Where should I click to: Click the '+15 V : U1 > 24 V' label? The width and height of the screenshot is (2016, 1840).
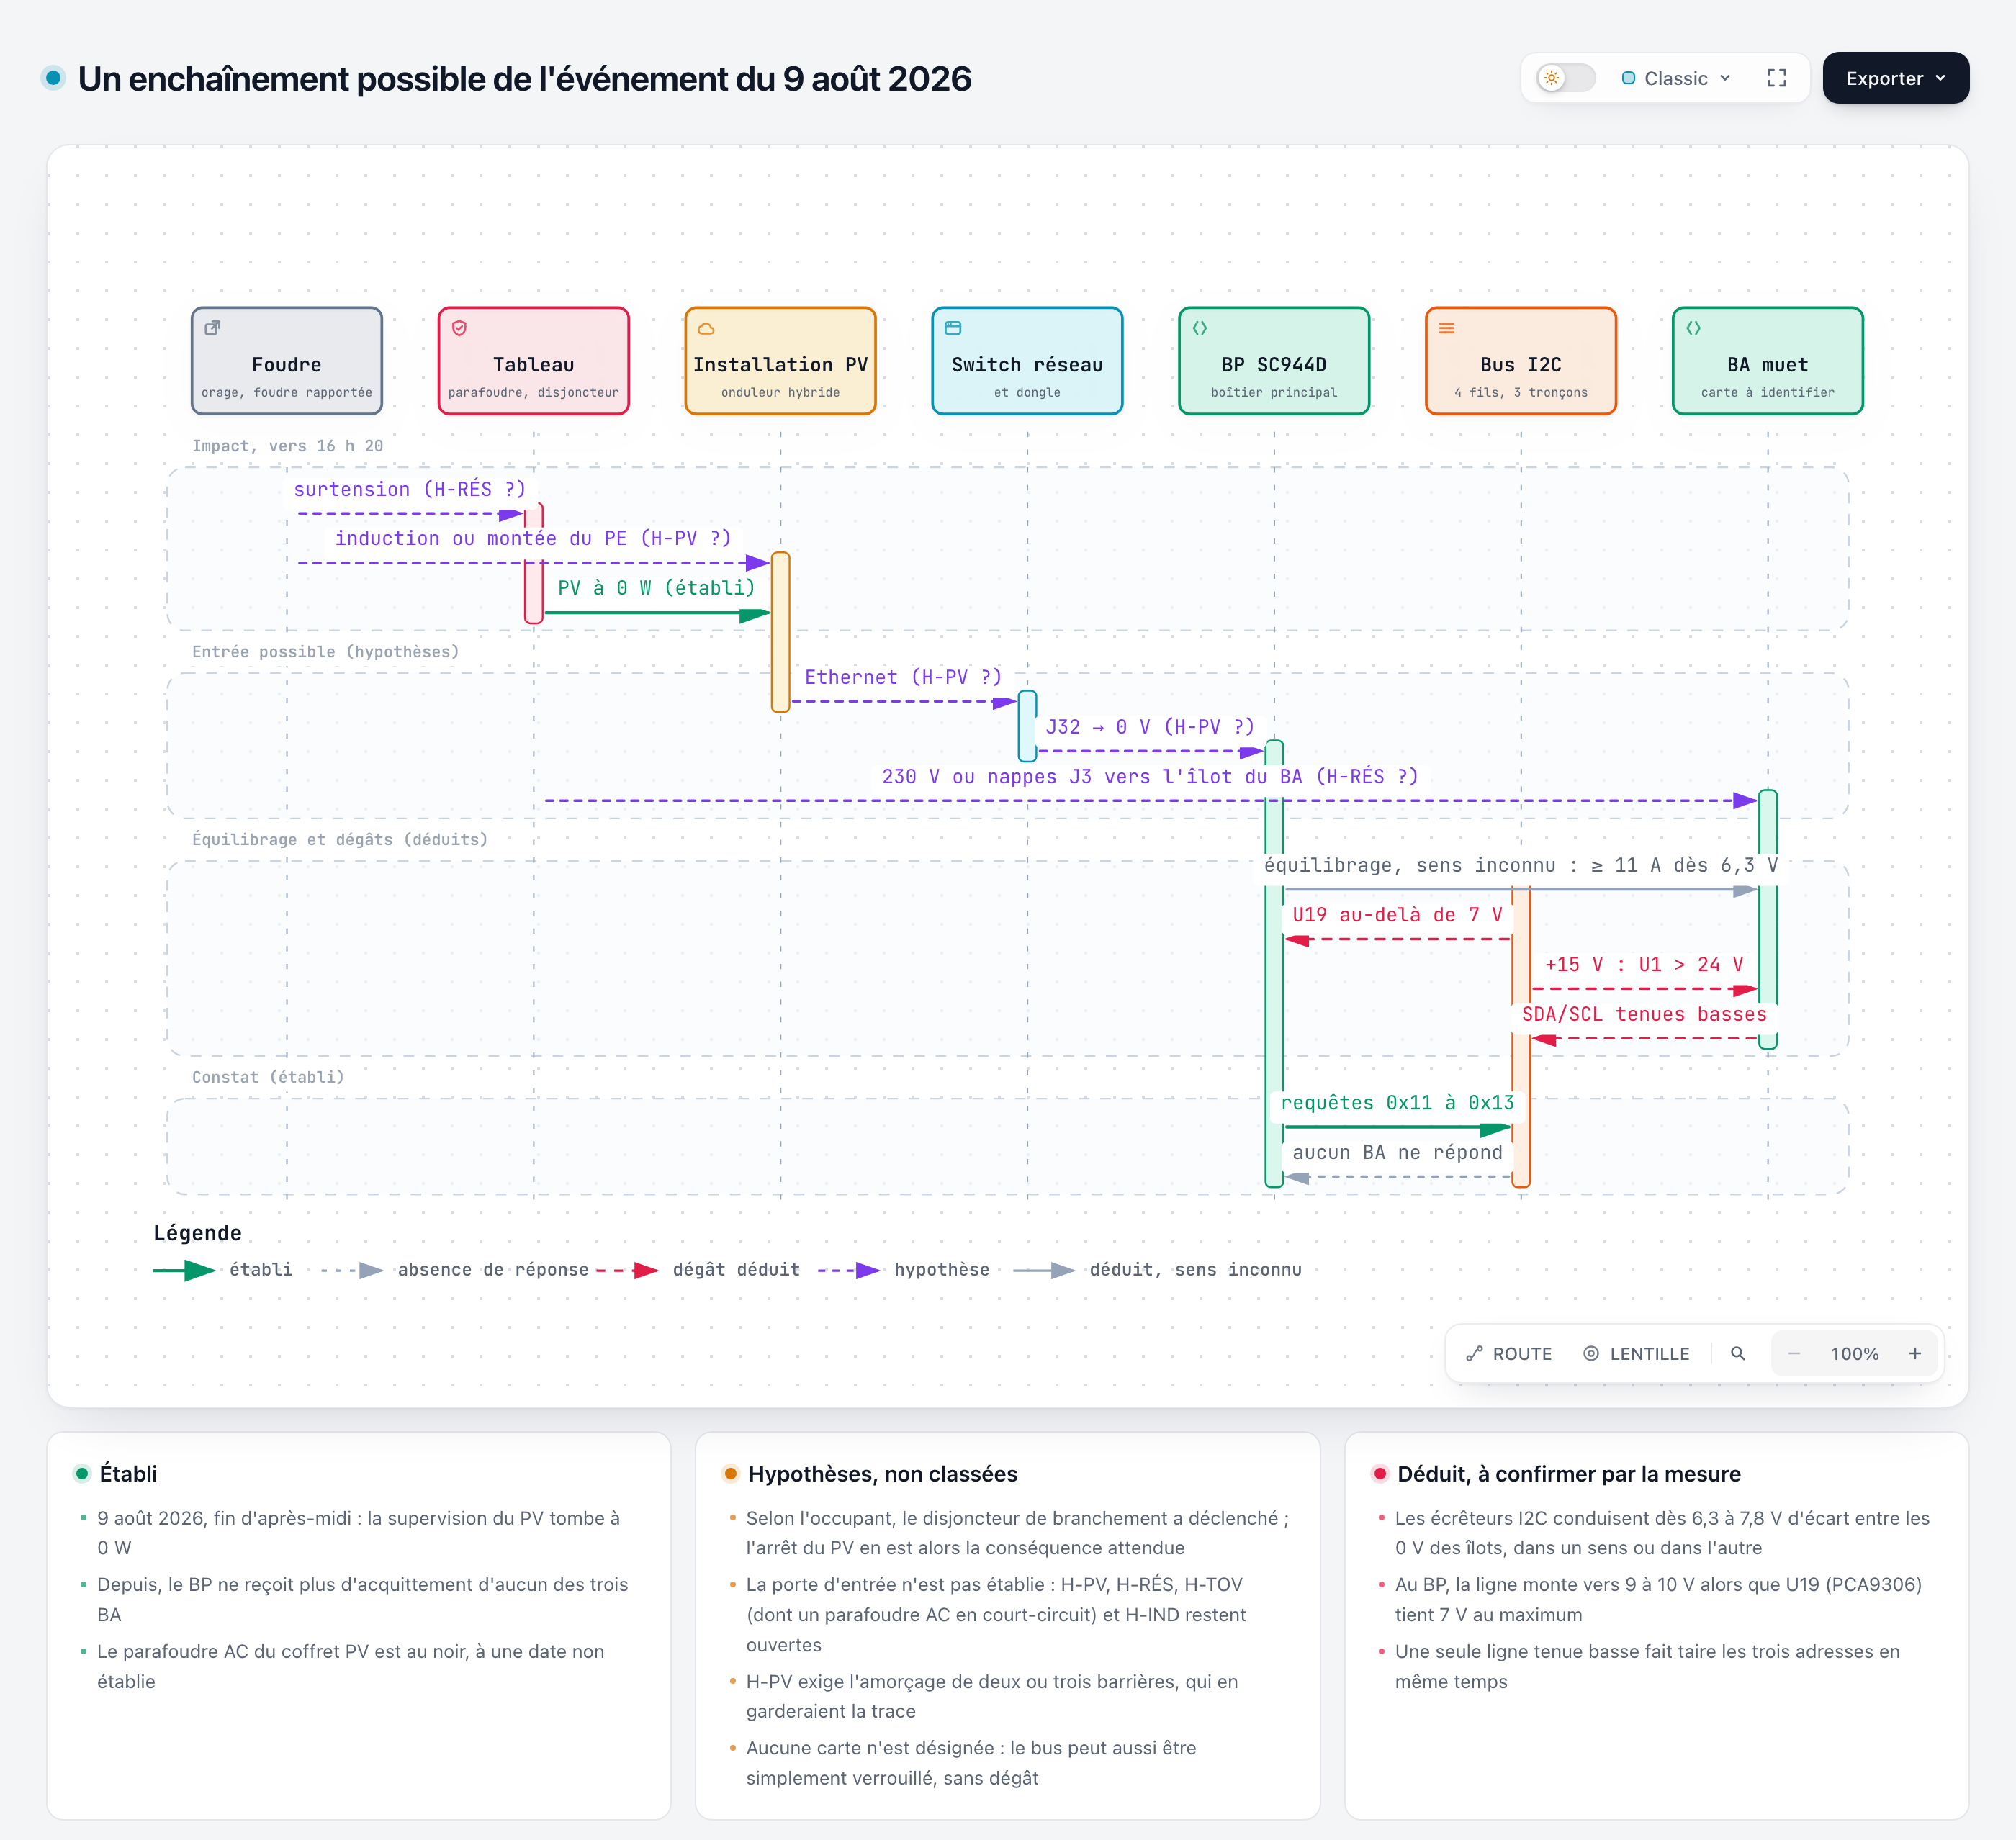[x=1644, y=965]
